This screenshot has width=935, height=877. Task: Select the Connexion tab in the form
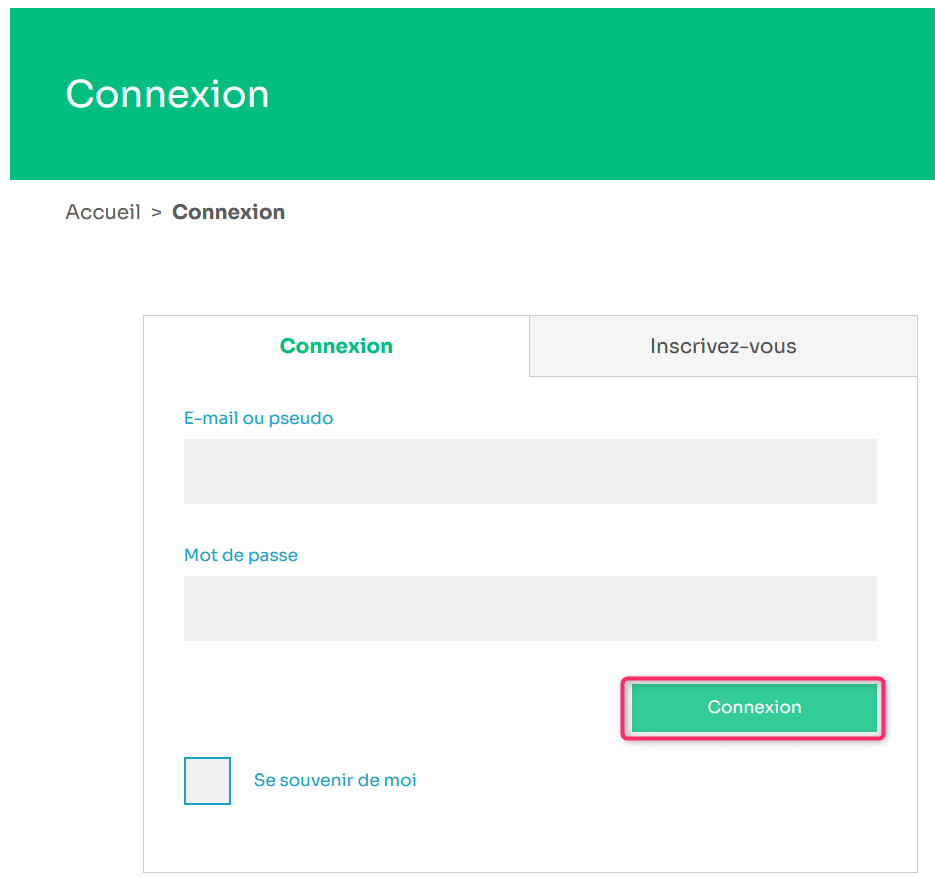click(336, 346)
